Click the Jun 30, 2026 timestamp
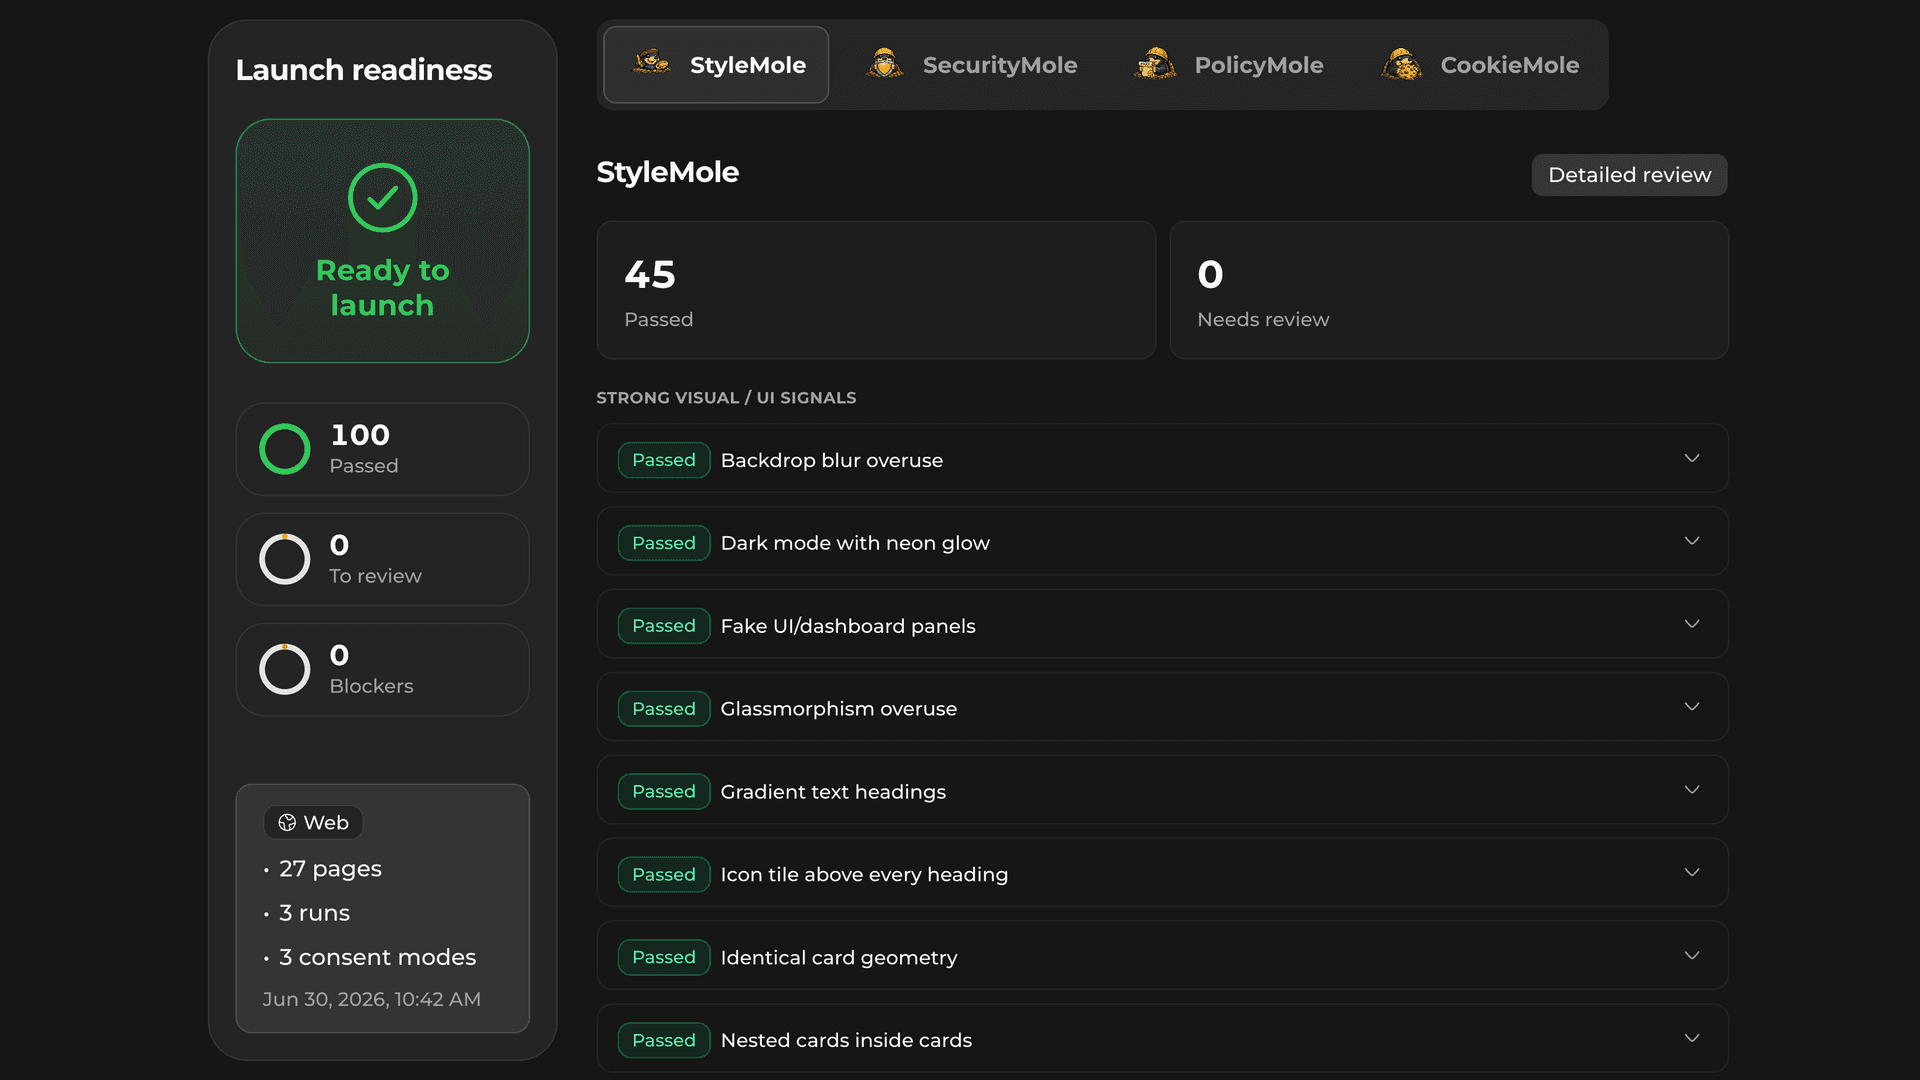 372,1000
